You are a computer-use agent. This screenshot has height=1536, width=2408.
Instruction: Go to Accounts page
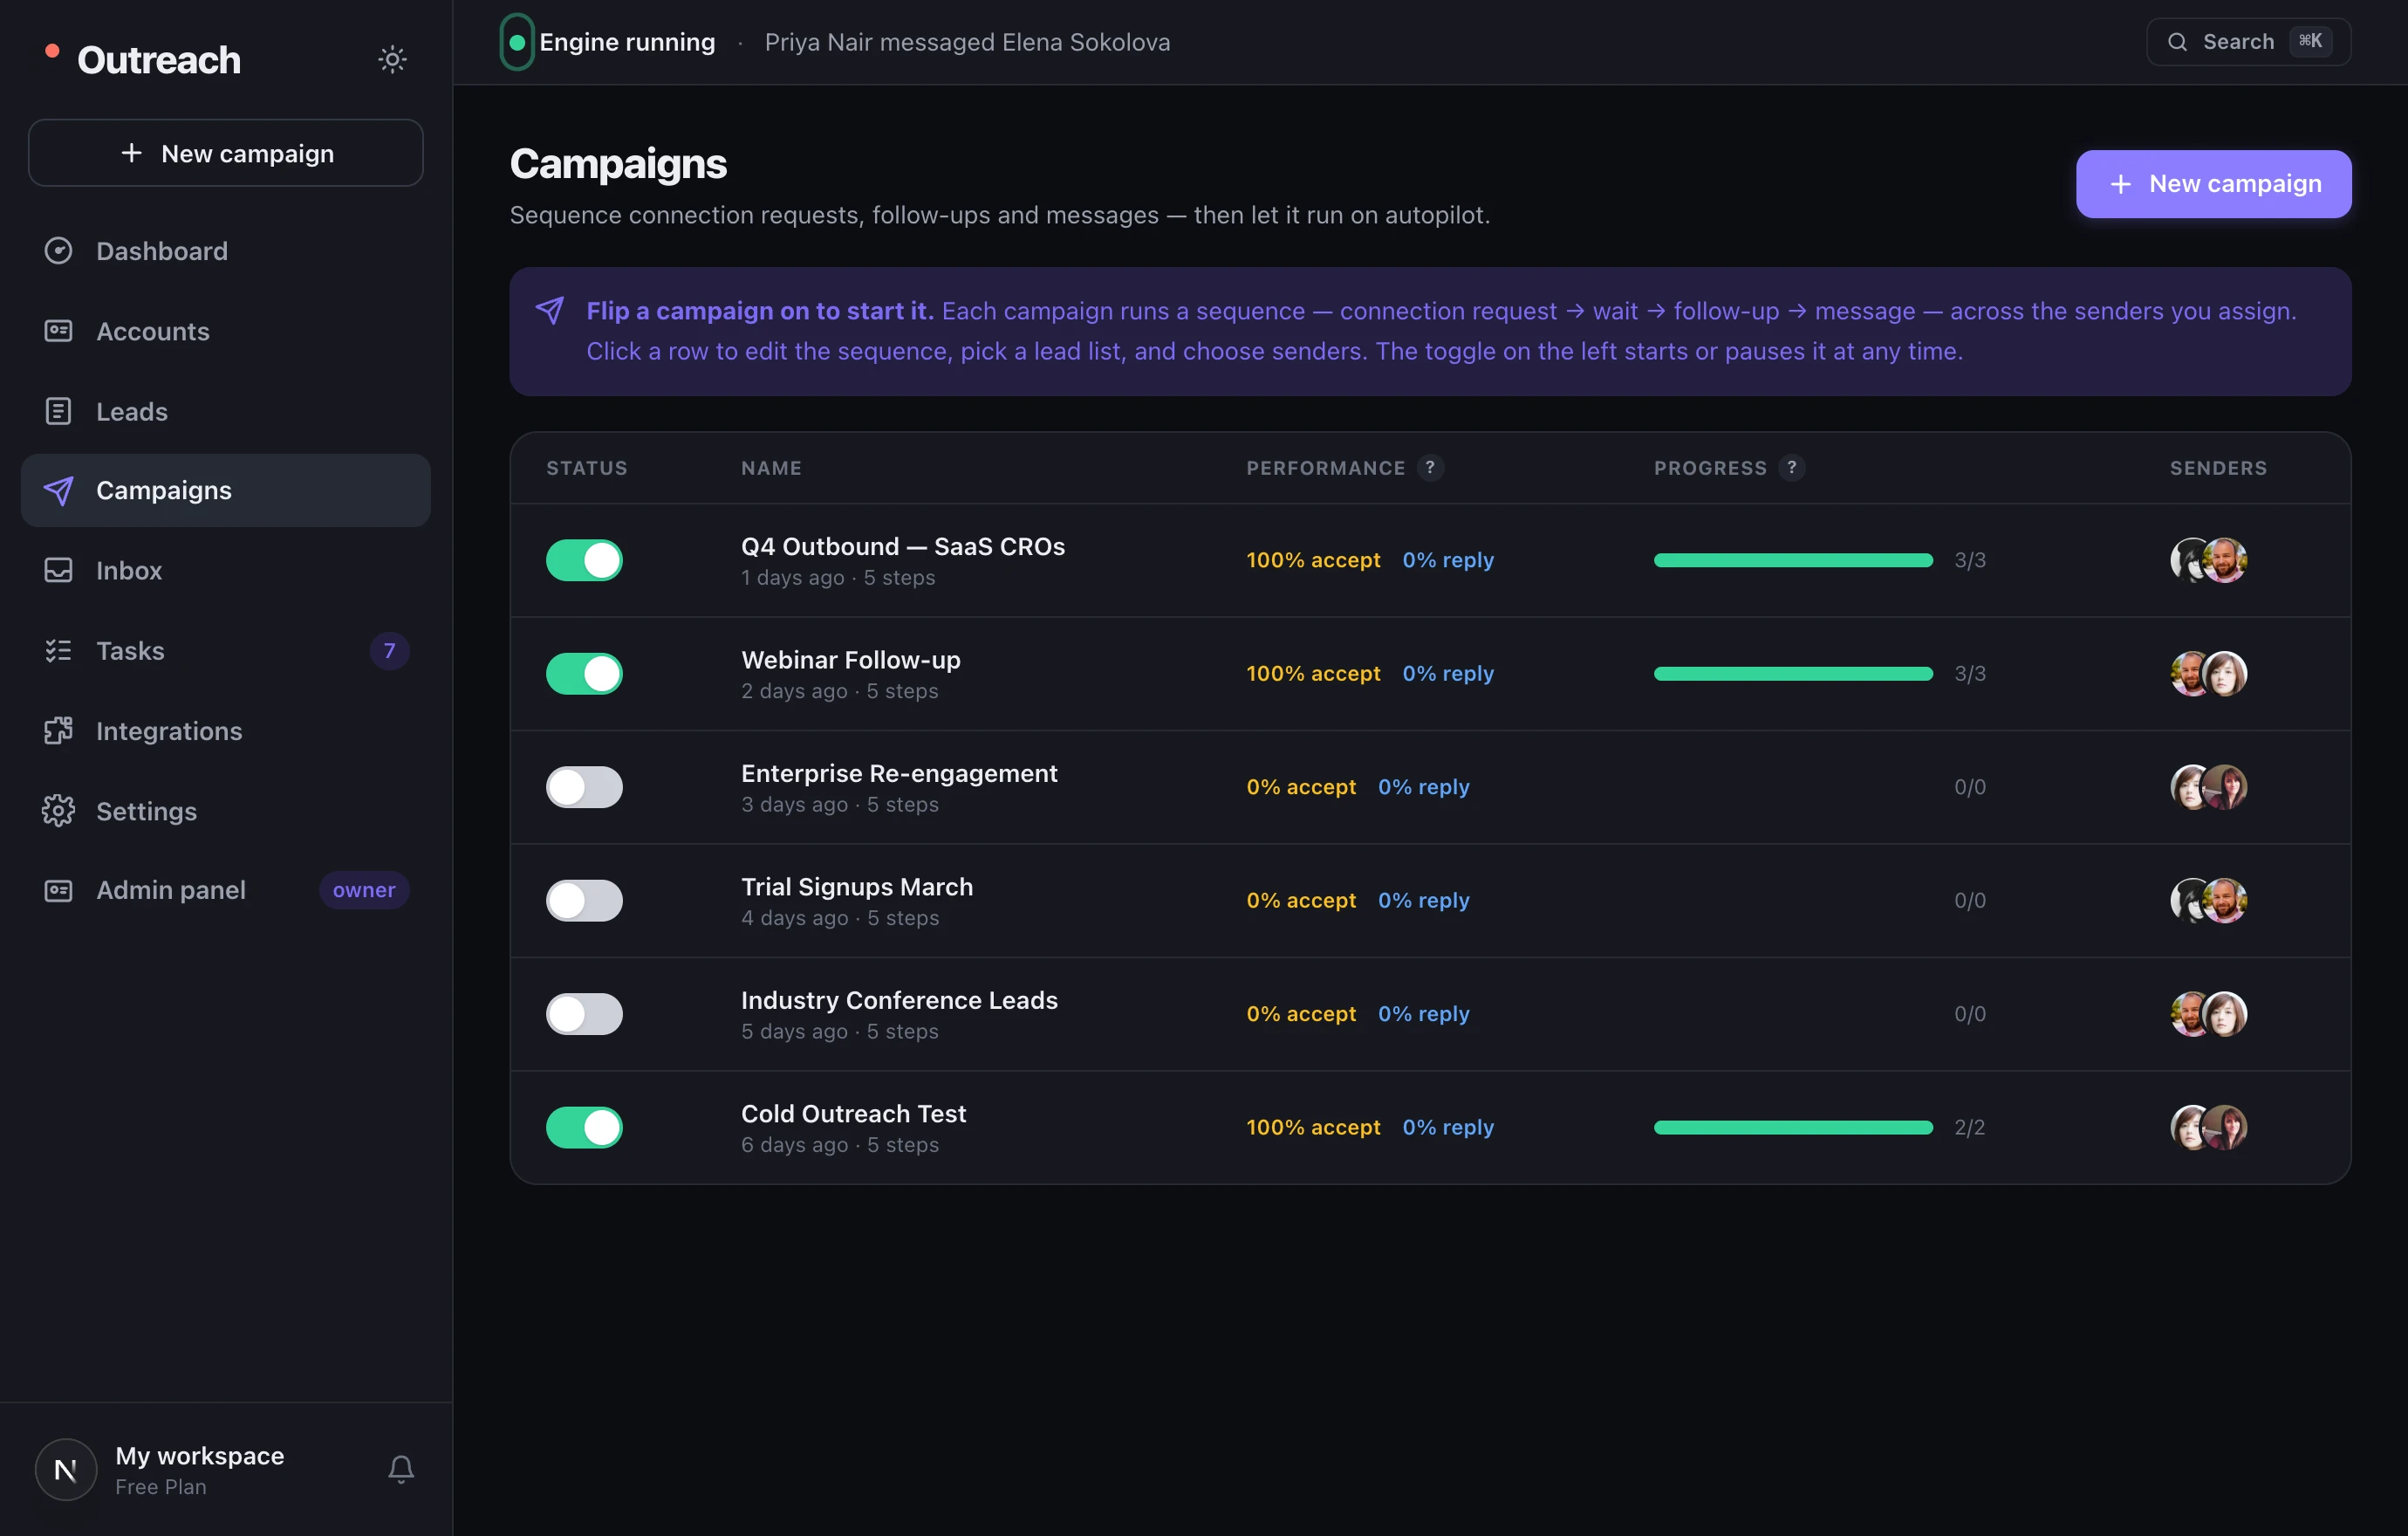(226, 331)
